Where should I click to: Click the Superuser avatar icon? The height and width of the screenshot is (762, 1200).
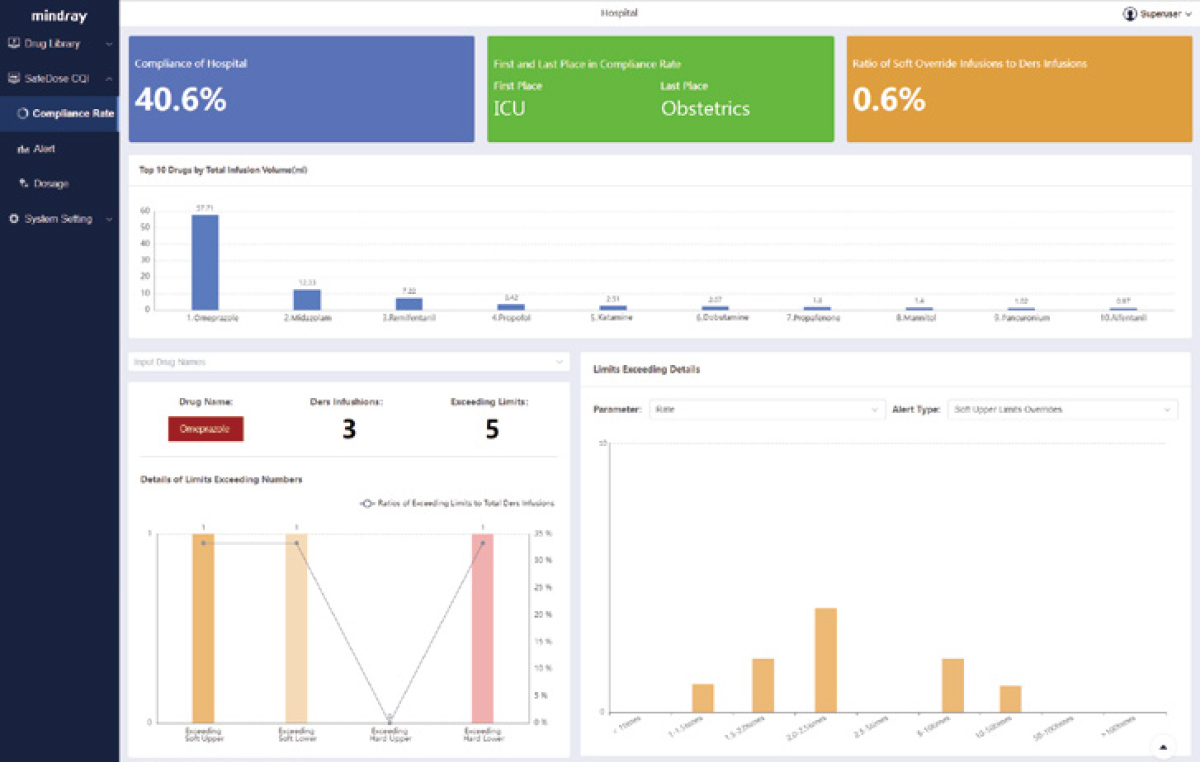click(1130, 14)
